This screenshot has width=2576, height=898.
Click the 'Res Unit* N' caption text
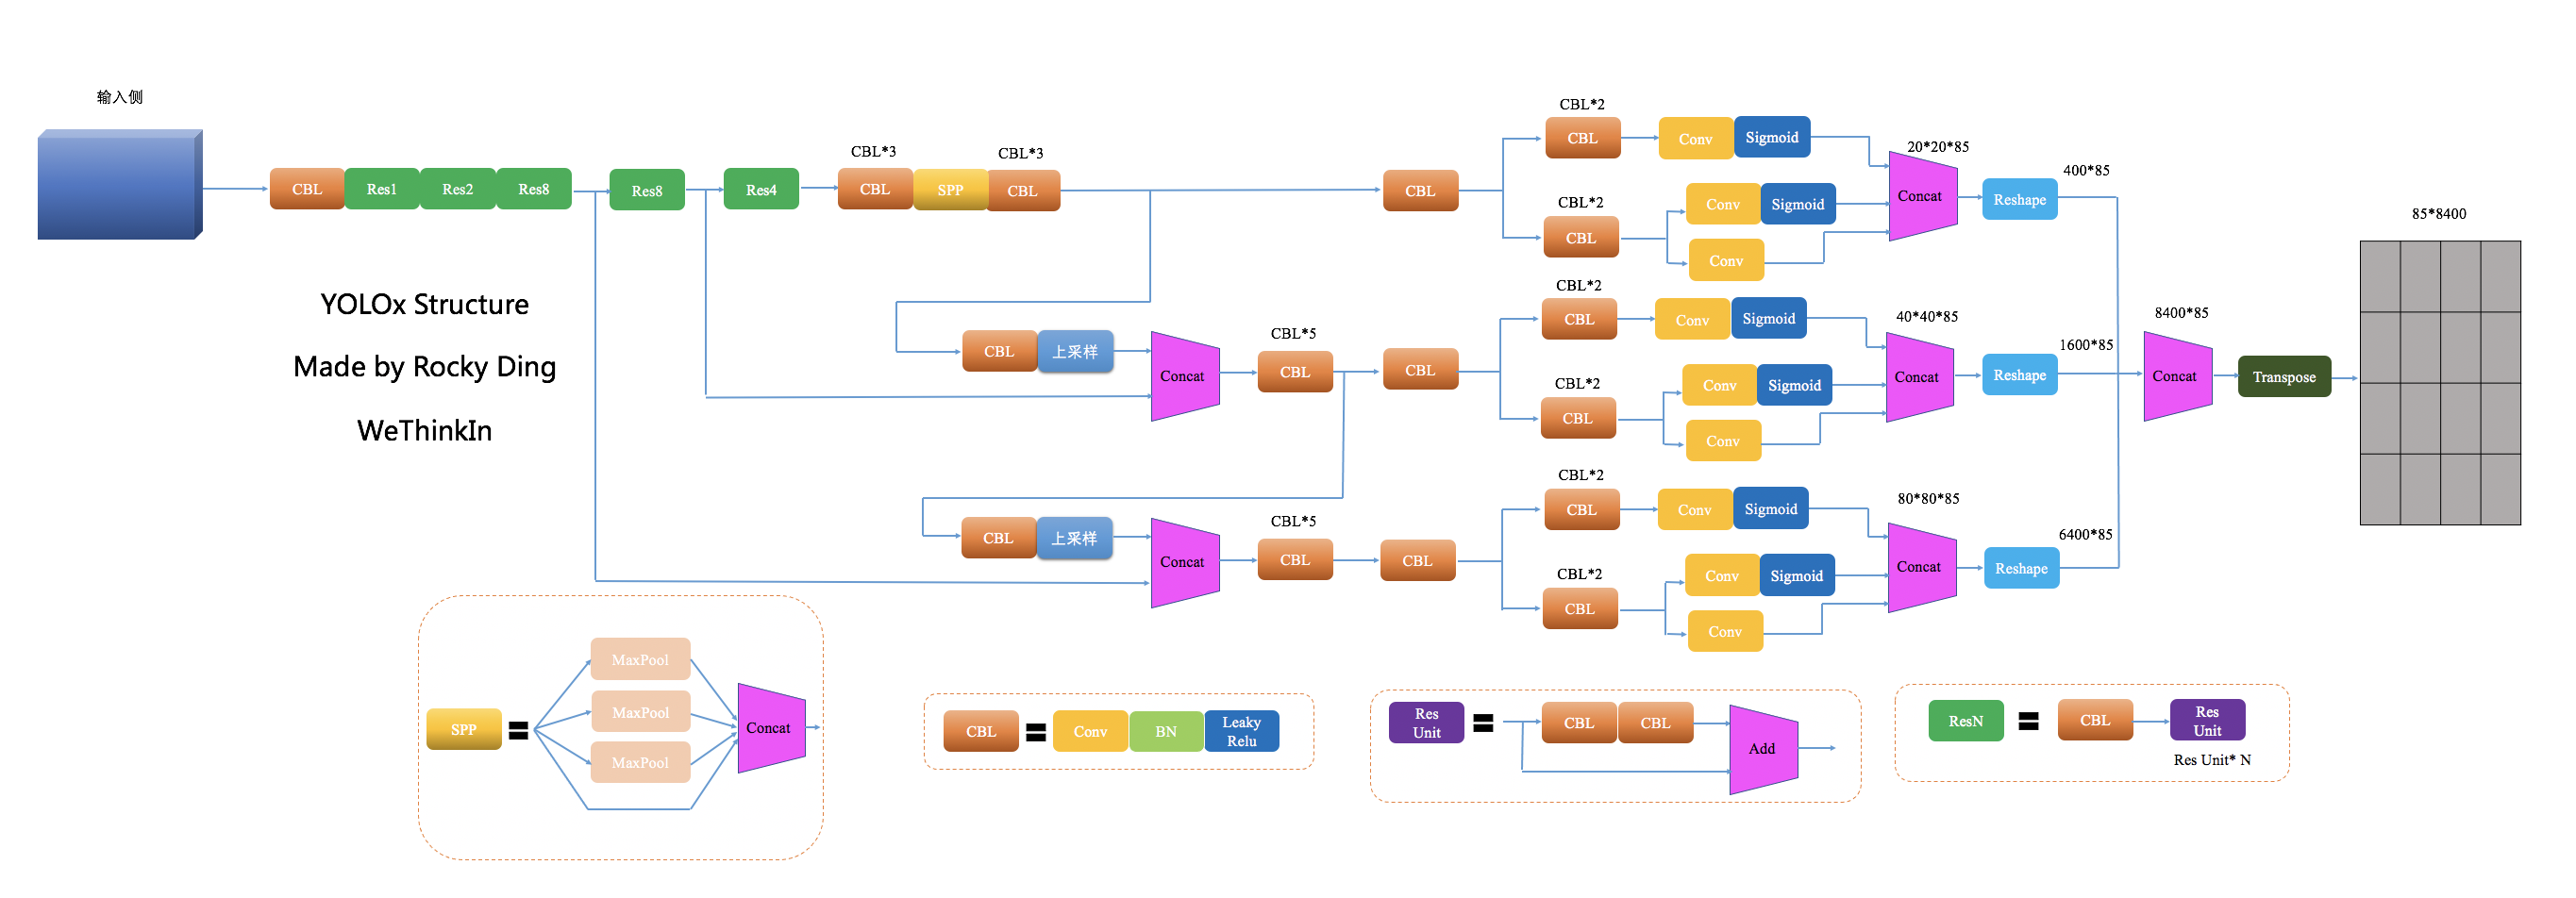click(x=2212, y=760)
